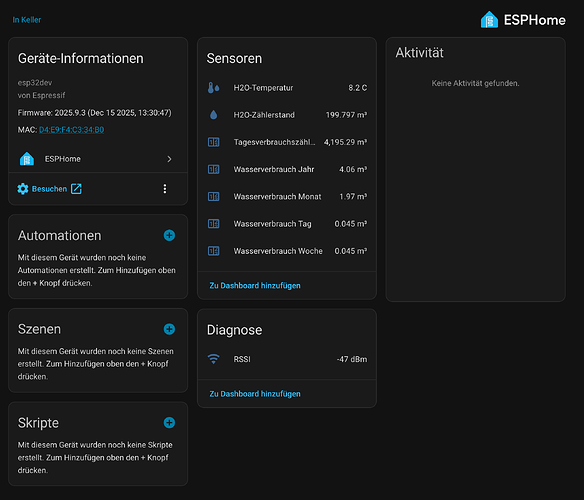This screenshot has width=584, height=500.
Task: Click the 'Keine Aktivität gefunden.' message
Action: coord(475,83)
